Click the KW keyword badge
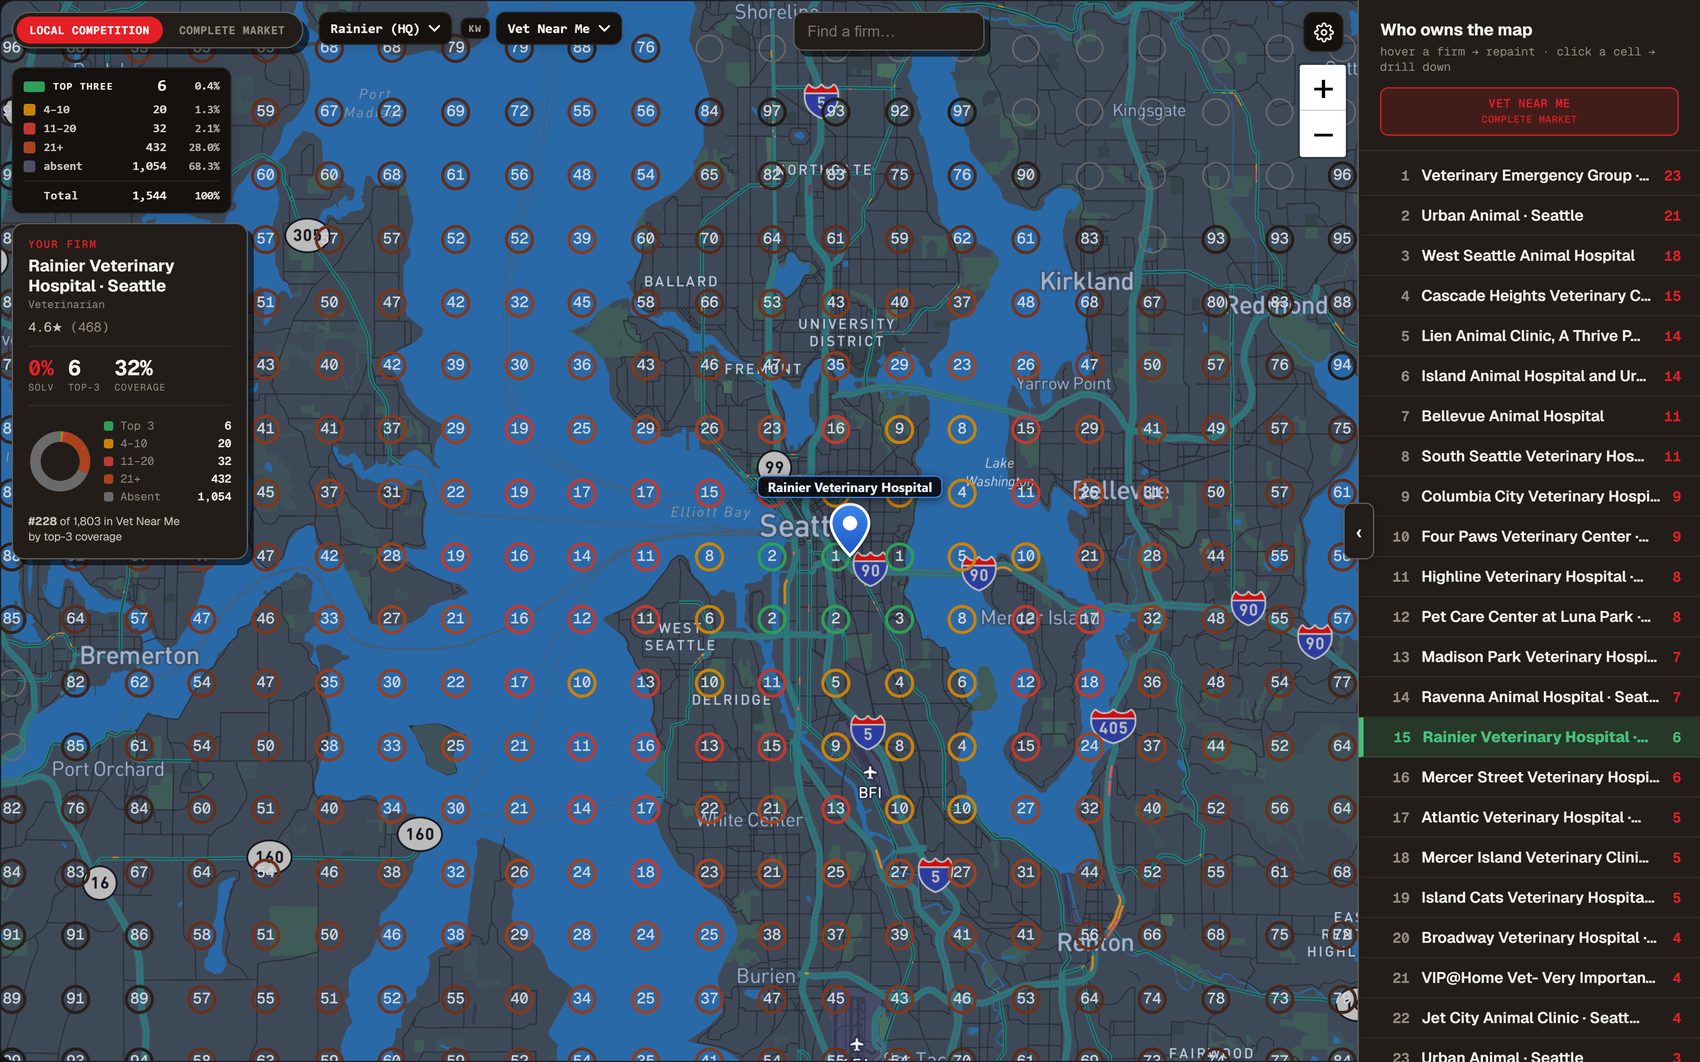1700x1062 pixels. click(475, 29)
